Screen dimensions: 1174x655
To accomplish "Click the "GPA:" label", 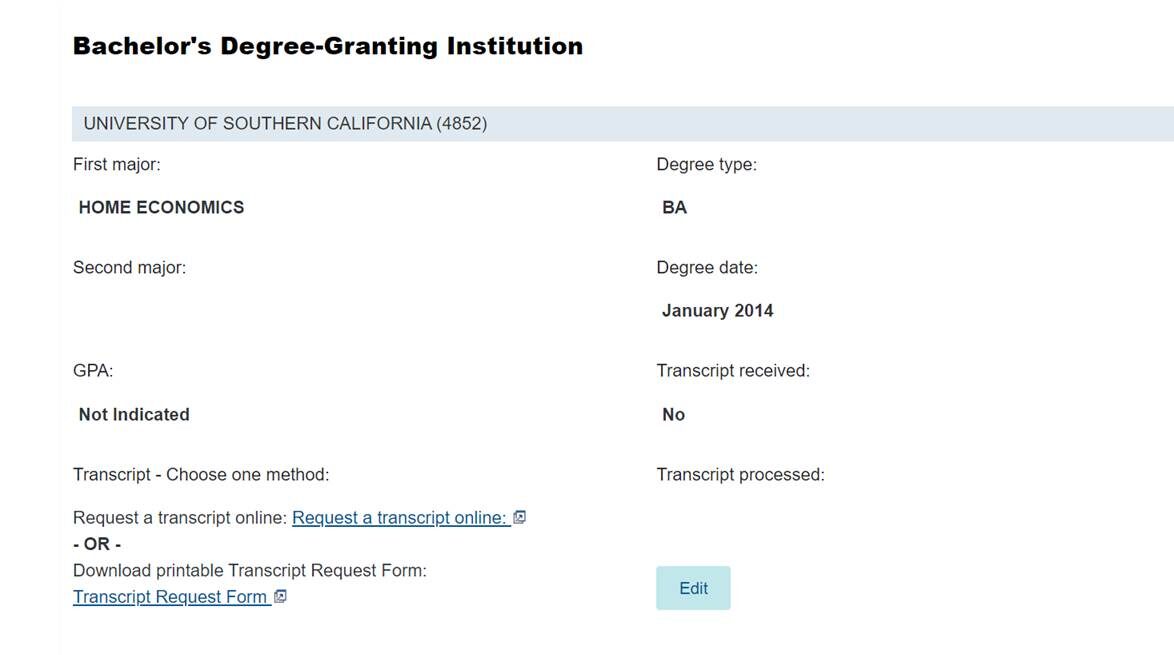I will pyautogui.click(x=93, y=371).
